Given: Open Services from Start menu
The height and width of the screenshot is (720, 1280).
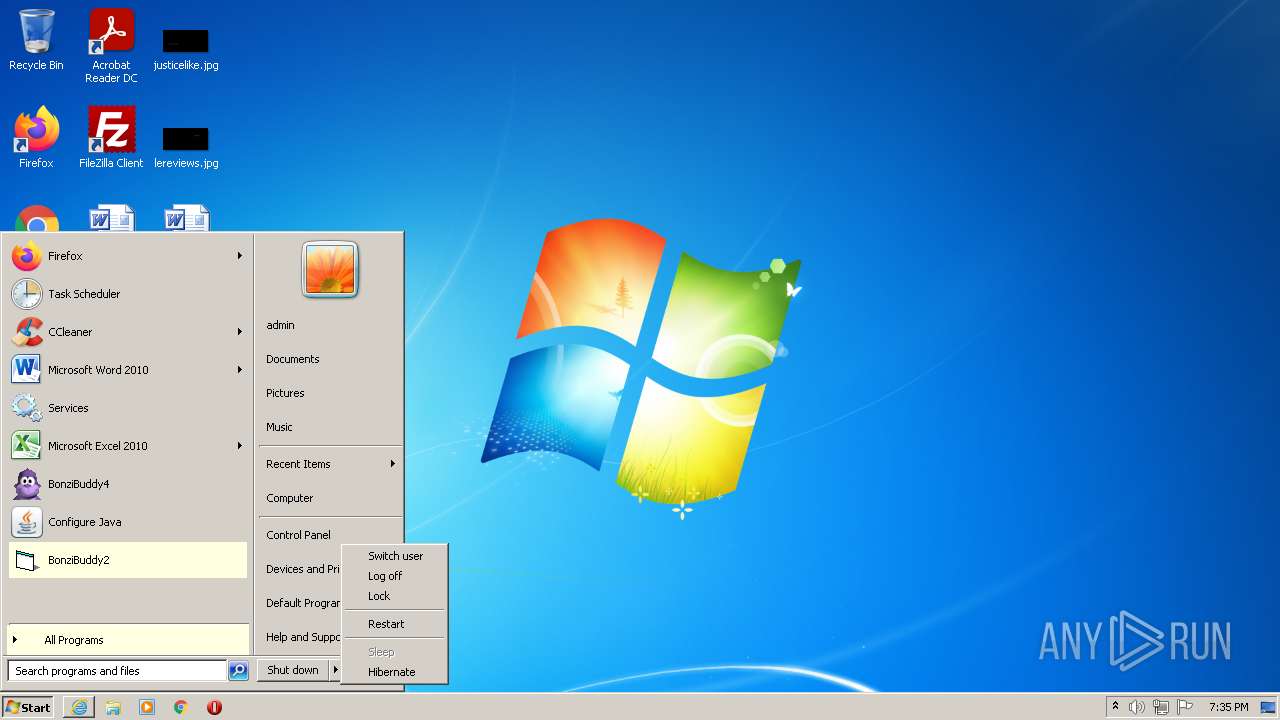Looking at the screenshot, I should pos(128,408).
